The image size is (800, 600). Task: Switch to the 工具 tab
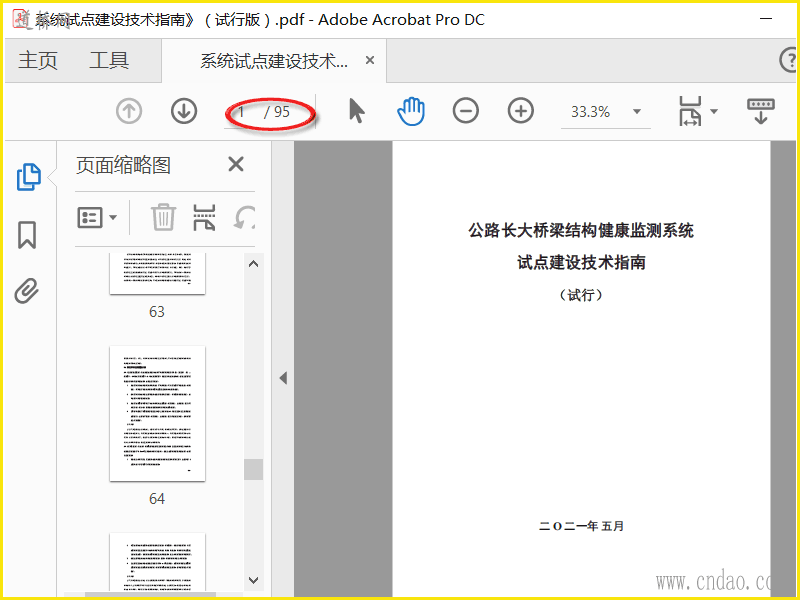click(x=109, y=60)
